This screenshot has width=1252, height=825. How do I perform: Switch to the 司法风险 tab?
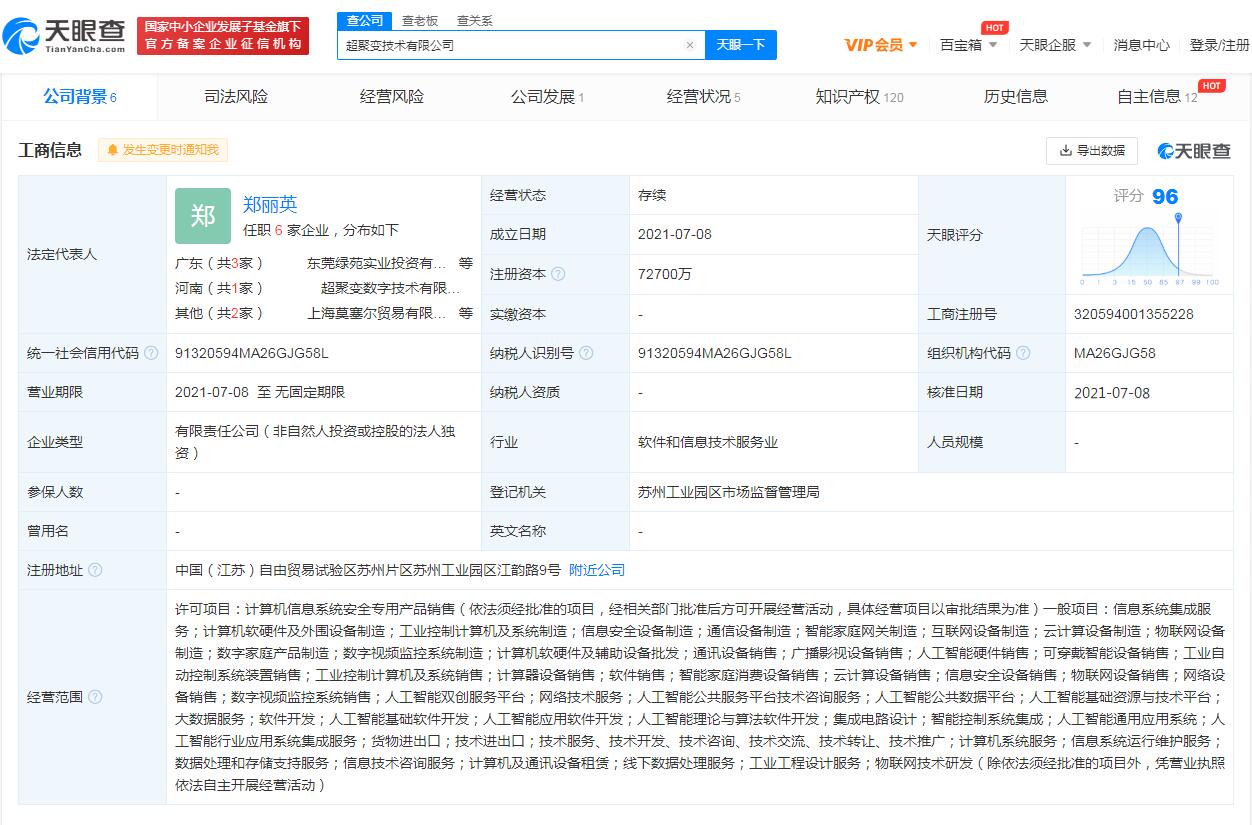click(x=236, y=97)
